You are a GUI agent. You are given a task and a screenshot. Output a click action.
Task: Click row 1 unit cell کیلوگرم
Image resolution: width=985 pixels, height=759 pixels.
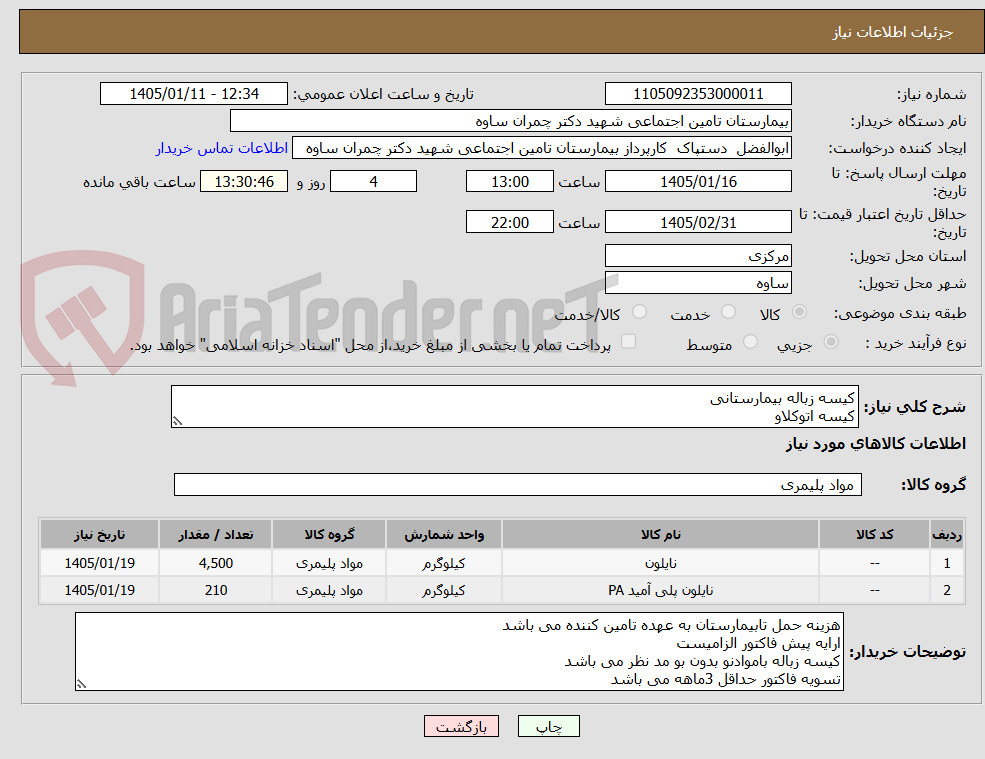[x=444, y=563]
